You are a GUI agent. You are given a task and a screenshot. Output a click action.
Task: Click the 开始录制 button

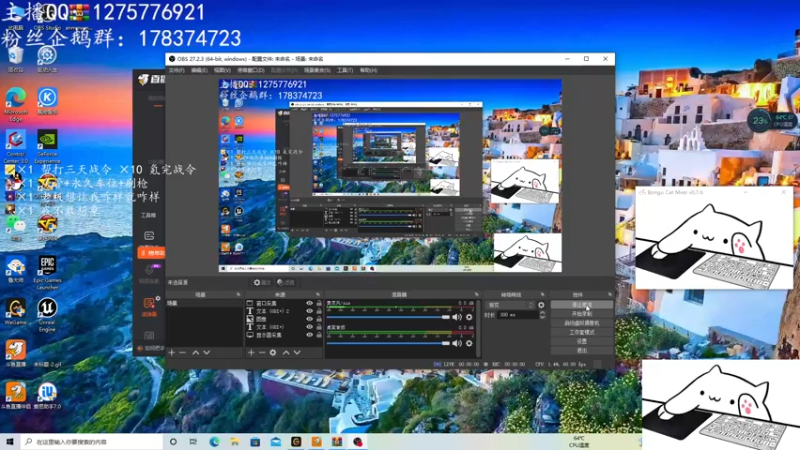582,314
